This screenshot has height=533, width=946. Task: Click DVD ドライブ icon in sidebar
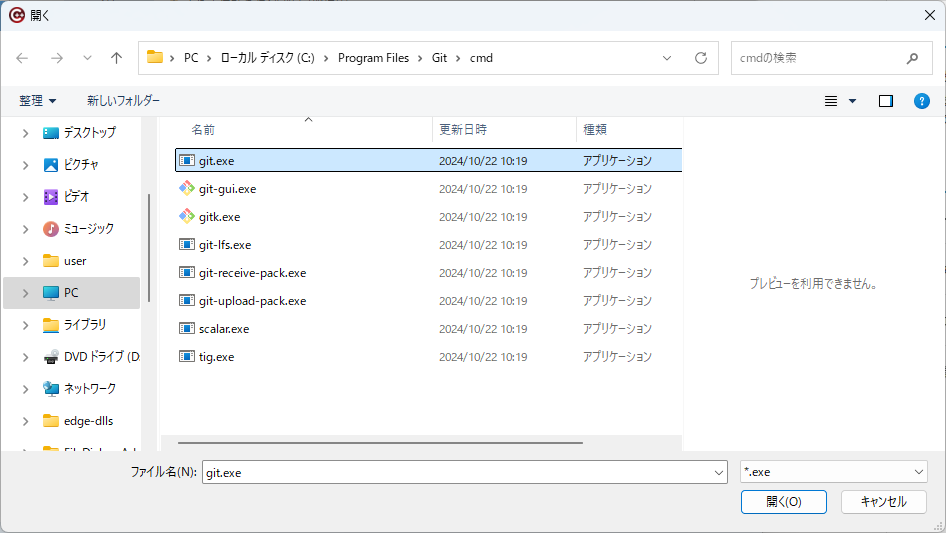(51, 357)
